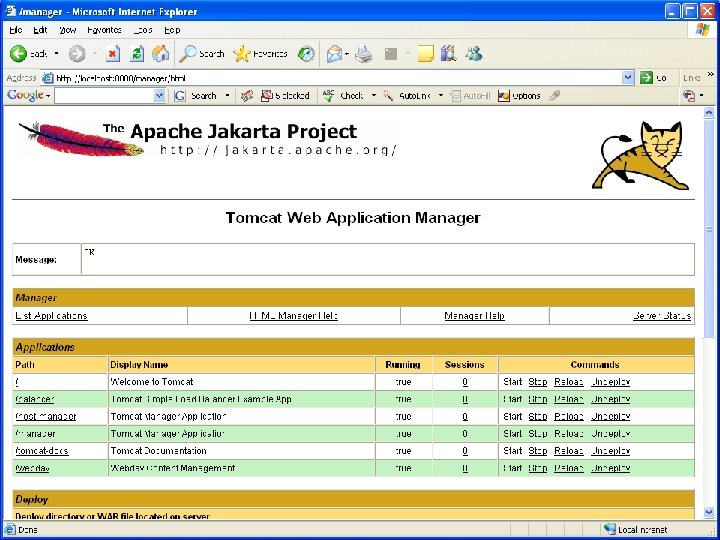Image resolution: width=720 pixels, height=540 pixels.
Task: Expand the Mail button dropdown arrow
Action: tap(347, 54)
